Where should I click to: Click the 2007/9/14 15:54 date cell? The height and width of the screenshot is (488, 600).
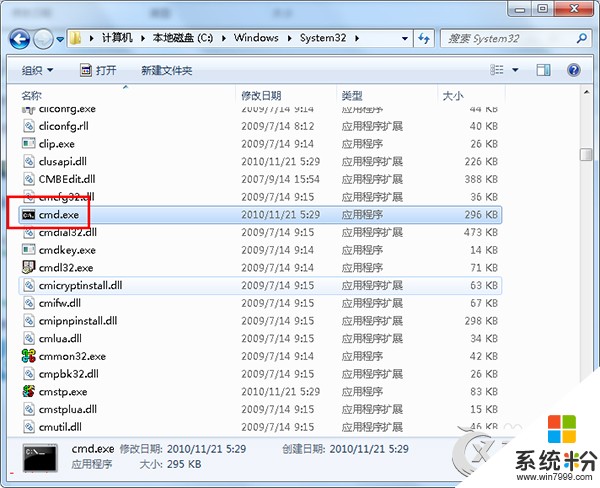click(280, 179)
